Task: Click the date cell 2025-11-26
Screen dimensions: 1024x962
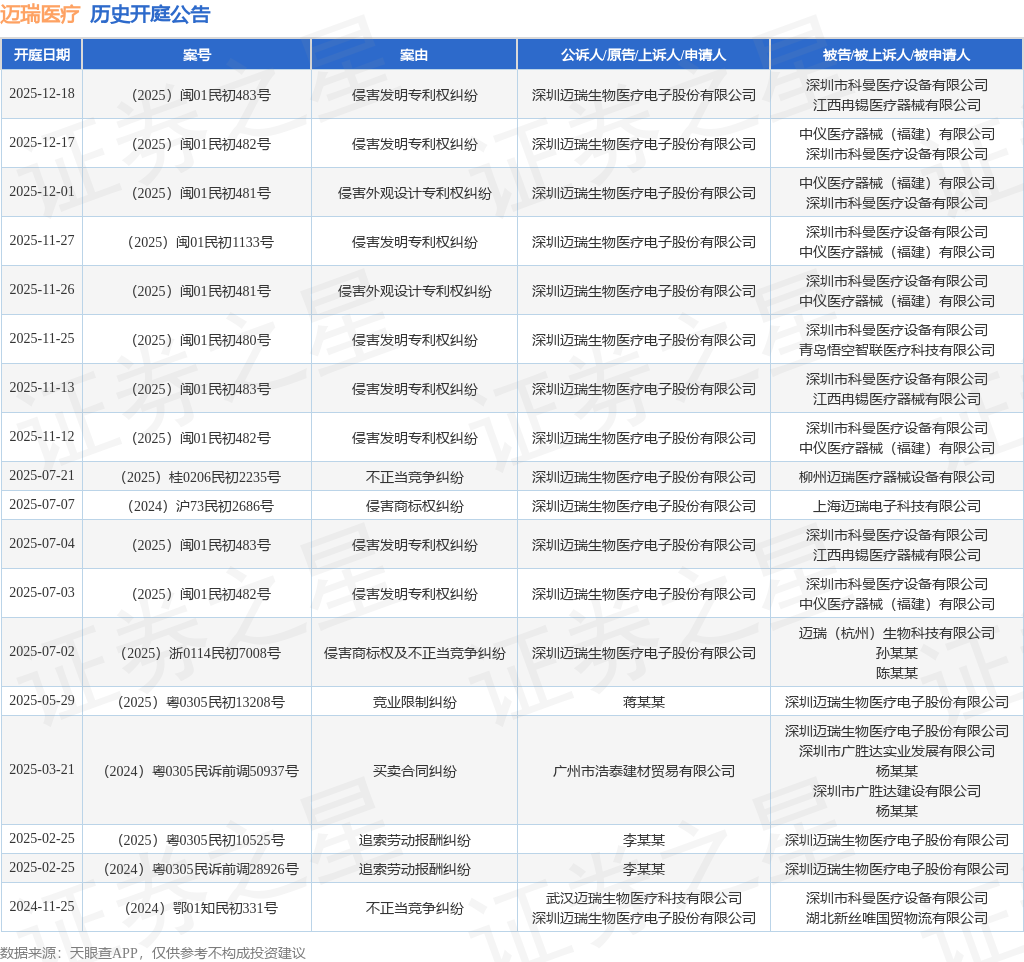Action: [x=42, y=289]
